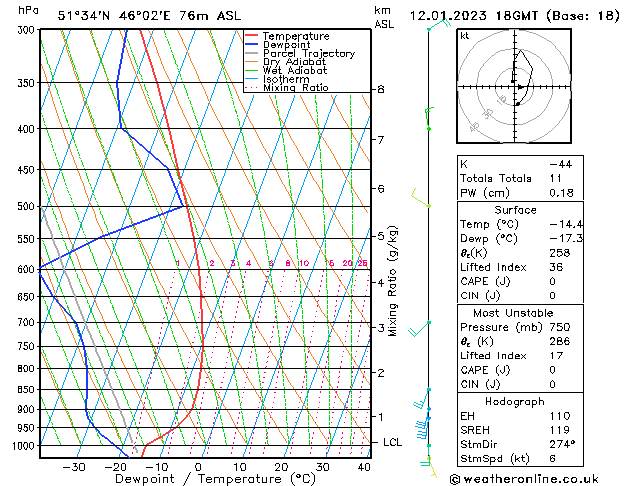Click the 500 hPa pressure label

[28, 207]
